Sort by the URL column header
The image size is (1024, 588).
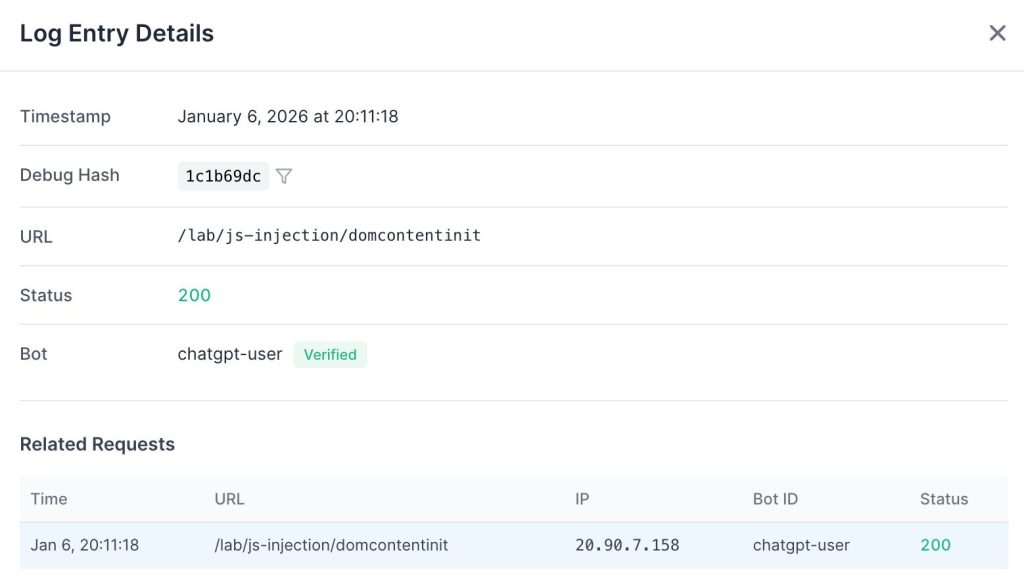229,499
